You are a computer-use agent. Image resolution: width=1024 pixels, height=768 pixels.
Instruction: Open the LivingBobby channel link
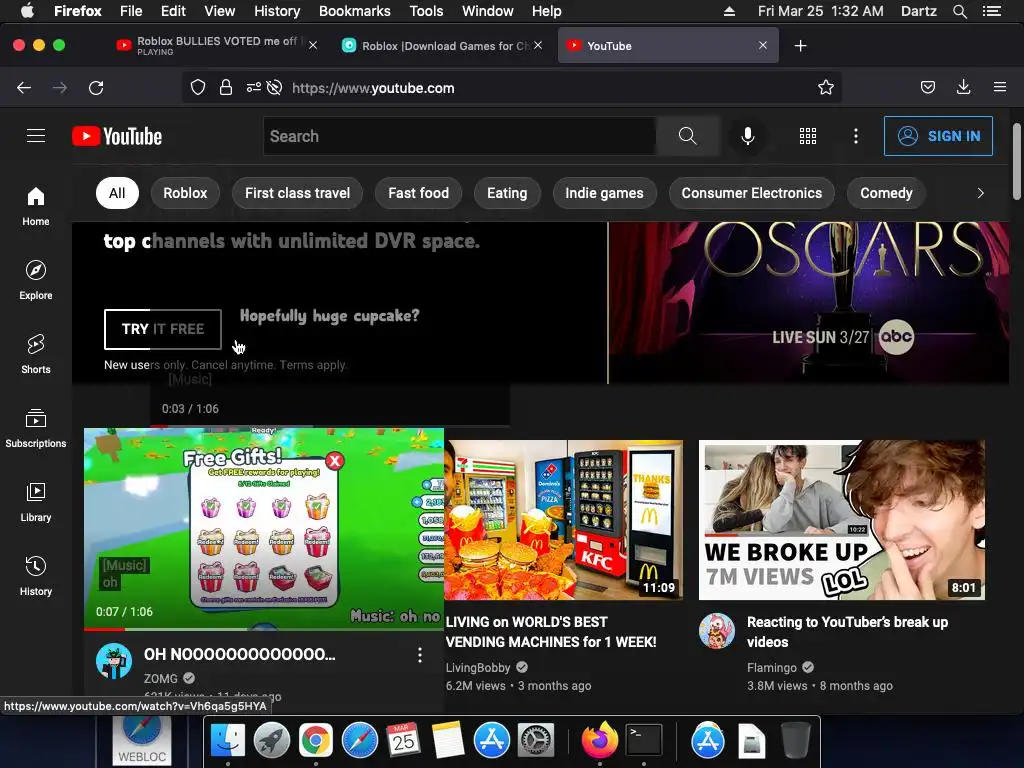pyautogui.click(x=477, y=667)
